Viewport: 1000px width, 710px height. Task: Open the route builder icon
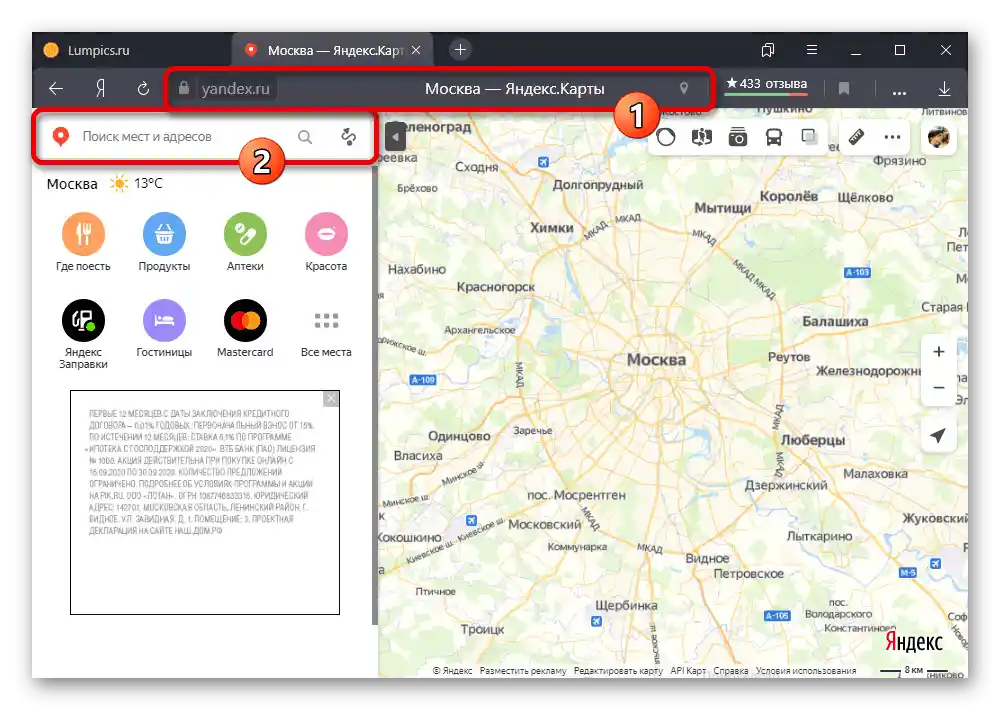tap(348, 137)
